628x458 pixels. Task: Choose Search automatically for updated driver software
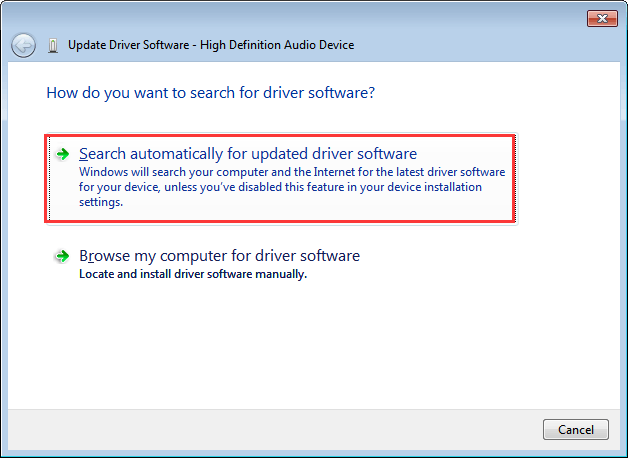click(247, 154)
